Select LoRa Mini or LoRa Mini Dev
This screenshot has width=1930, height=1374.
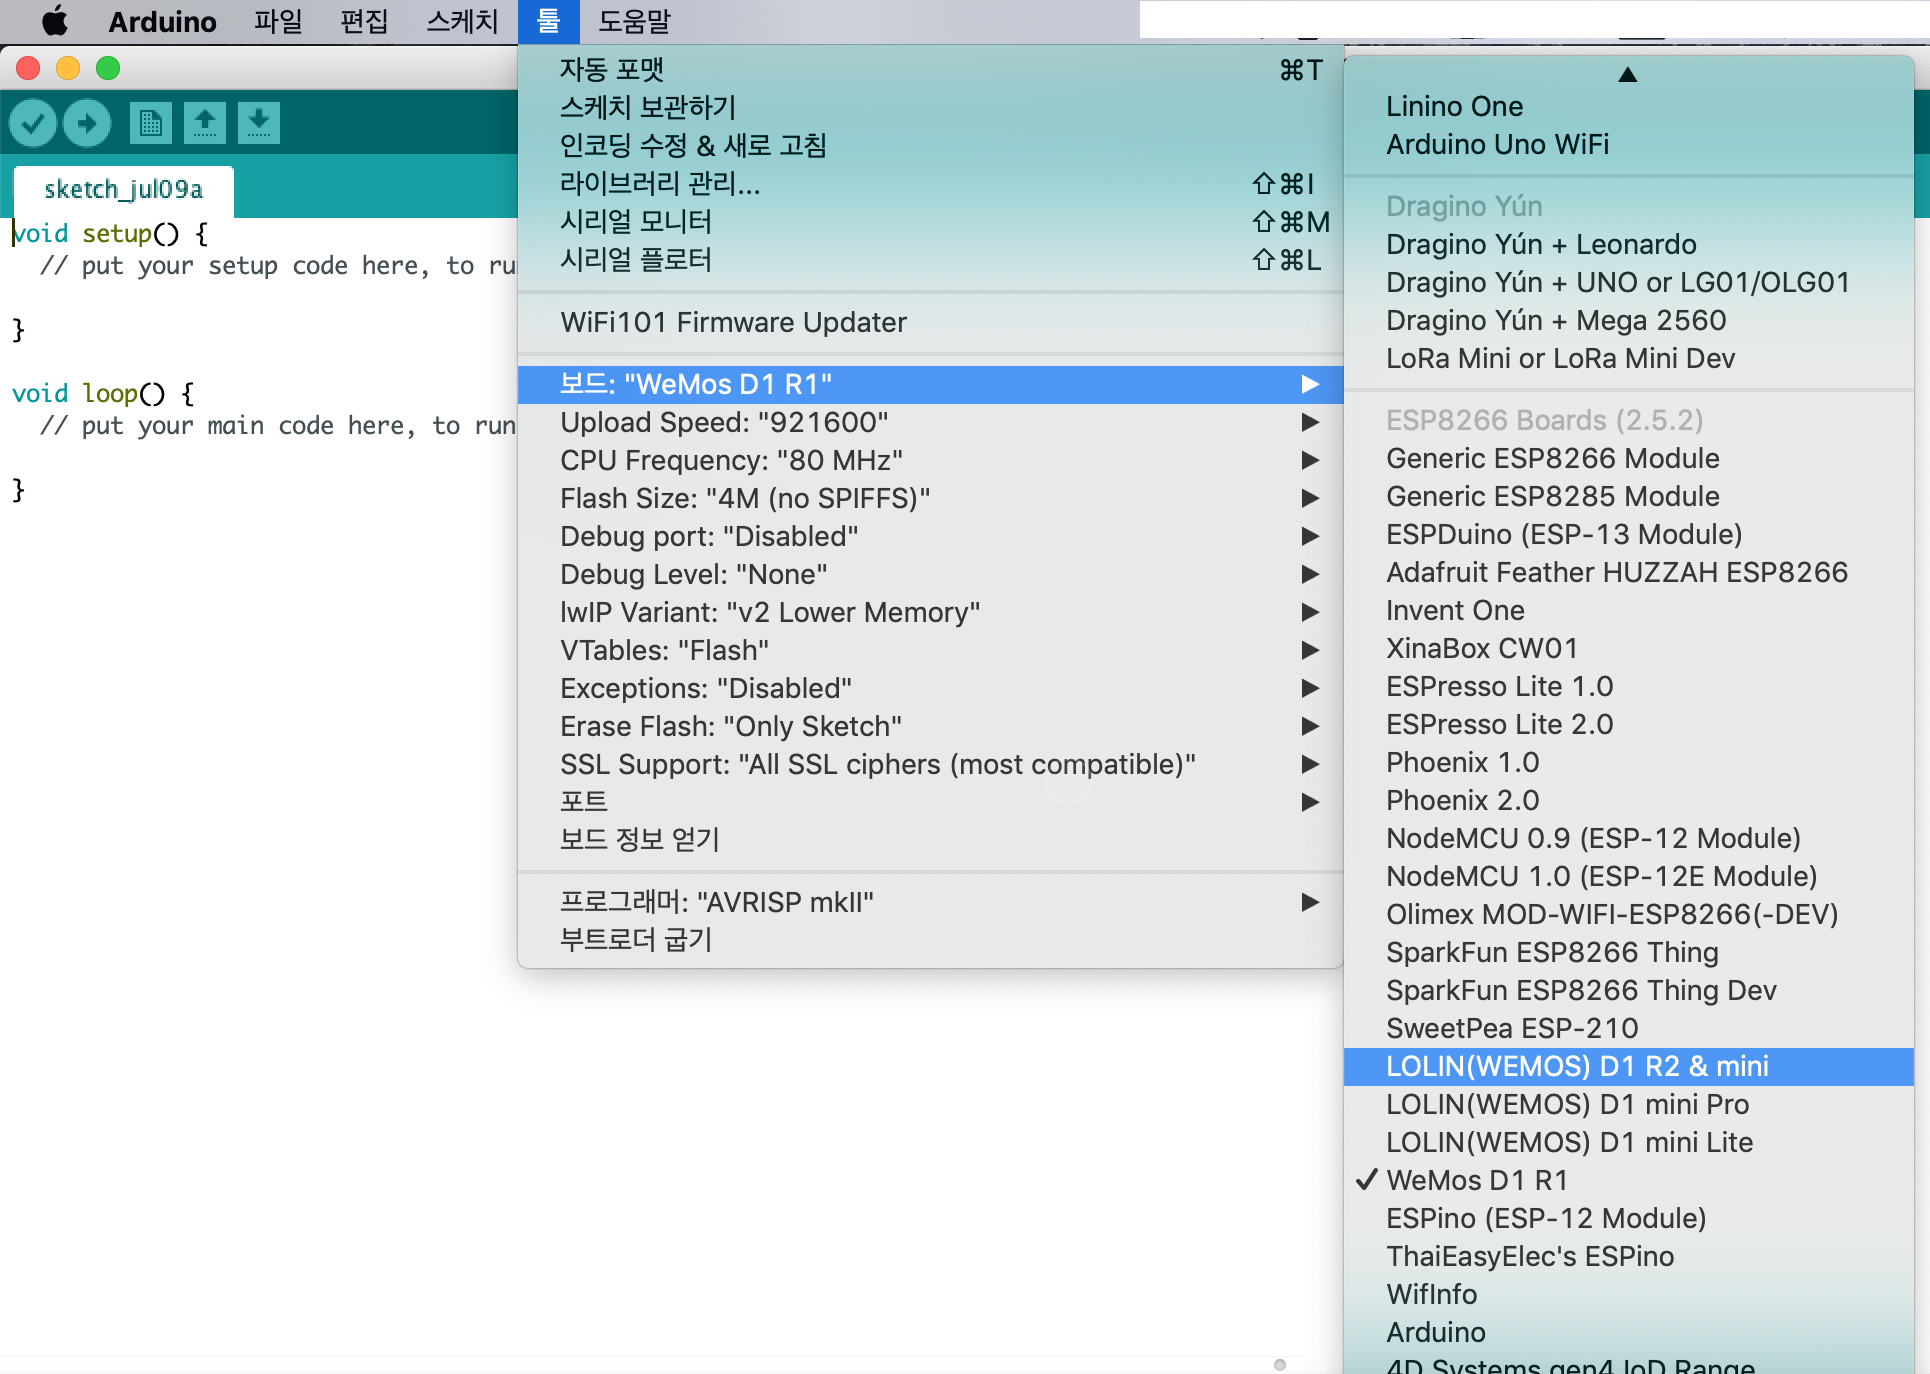pyautogui.click(x=1628, y=358)
